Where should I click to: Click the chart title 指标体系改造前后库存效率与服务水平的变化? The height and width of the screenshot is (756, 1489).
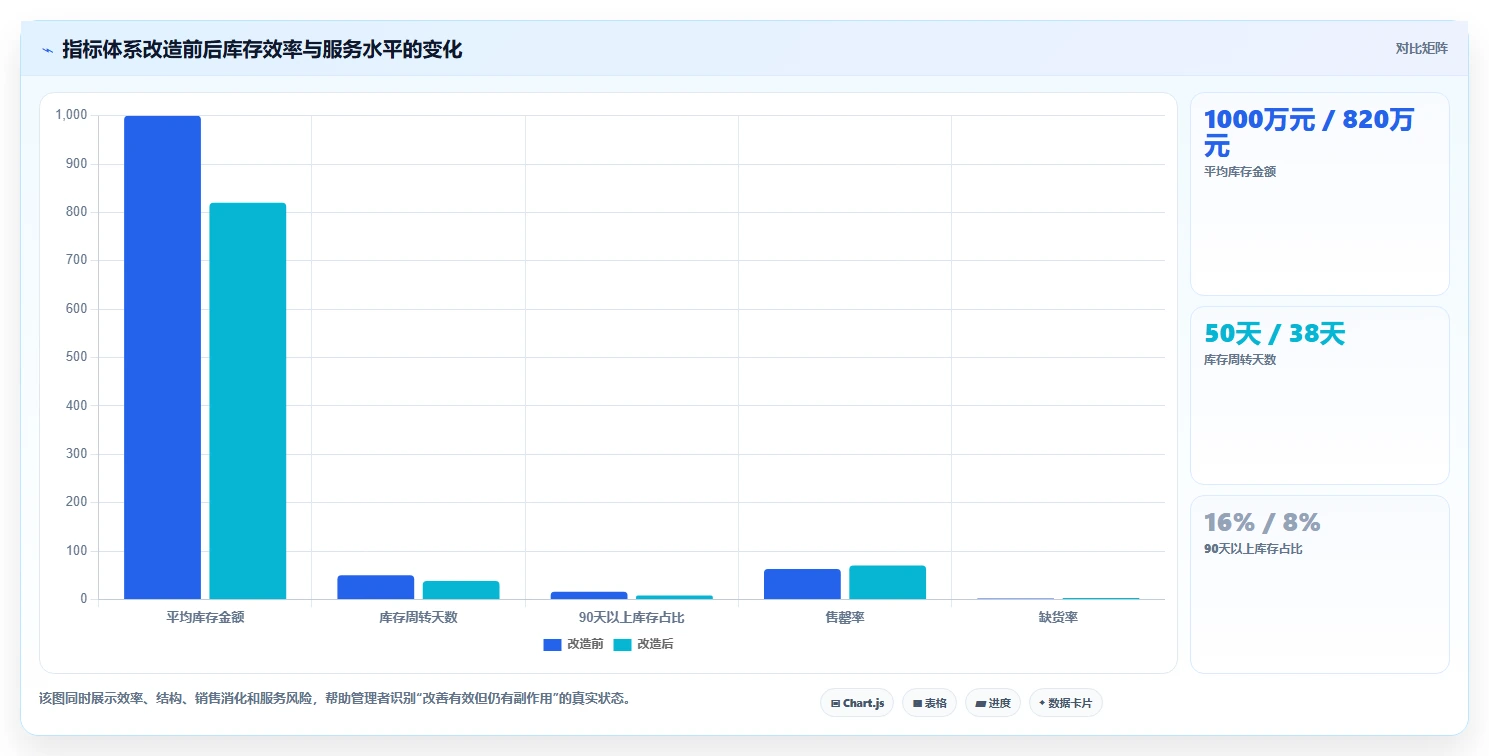click(262, 49)
